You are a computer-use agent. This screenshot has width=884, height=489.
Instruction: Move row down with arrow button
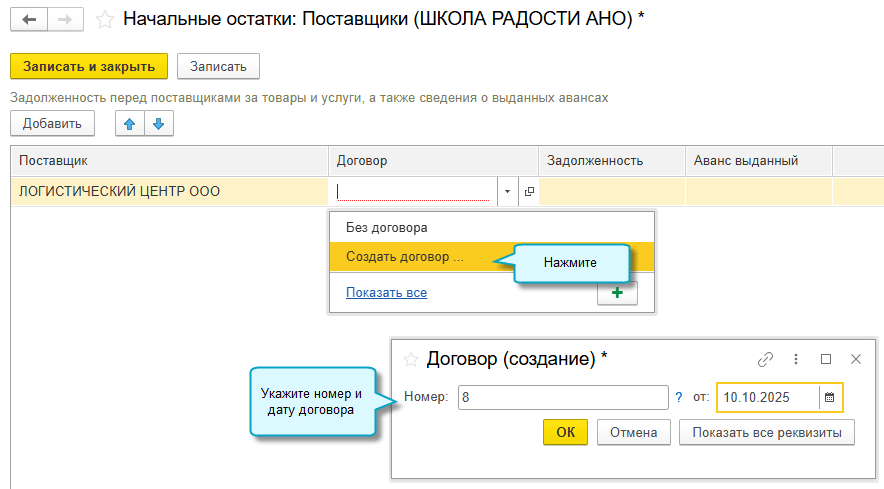coord(159,123)
